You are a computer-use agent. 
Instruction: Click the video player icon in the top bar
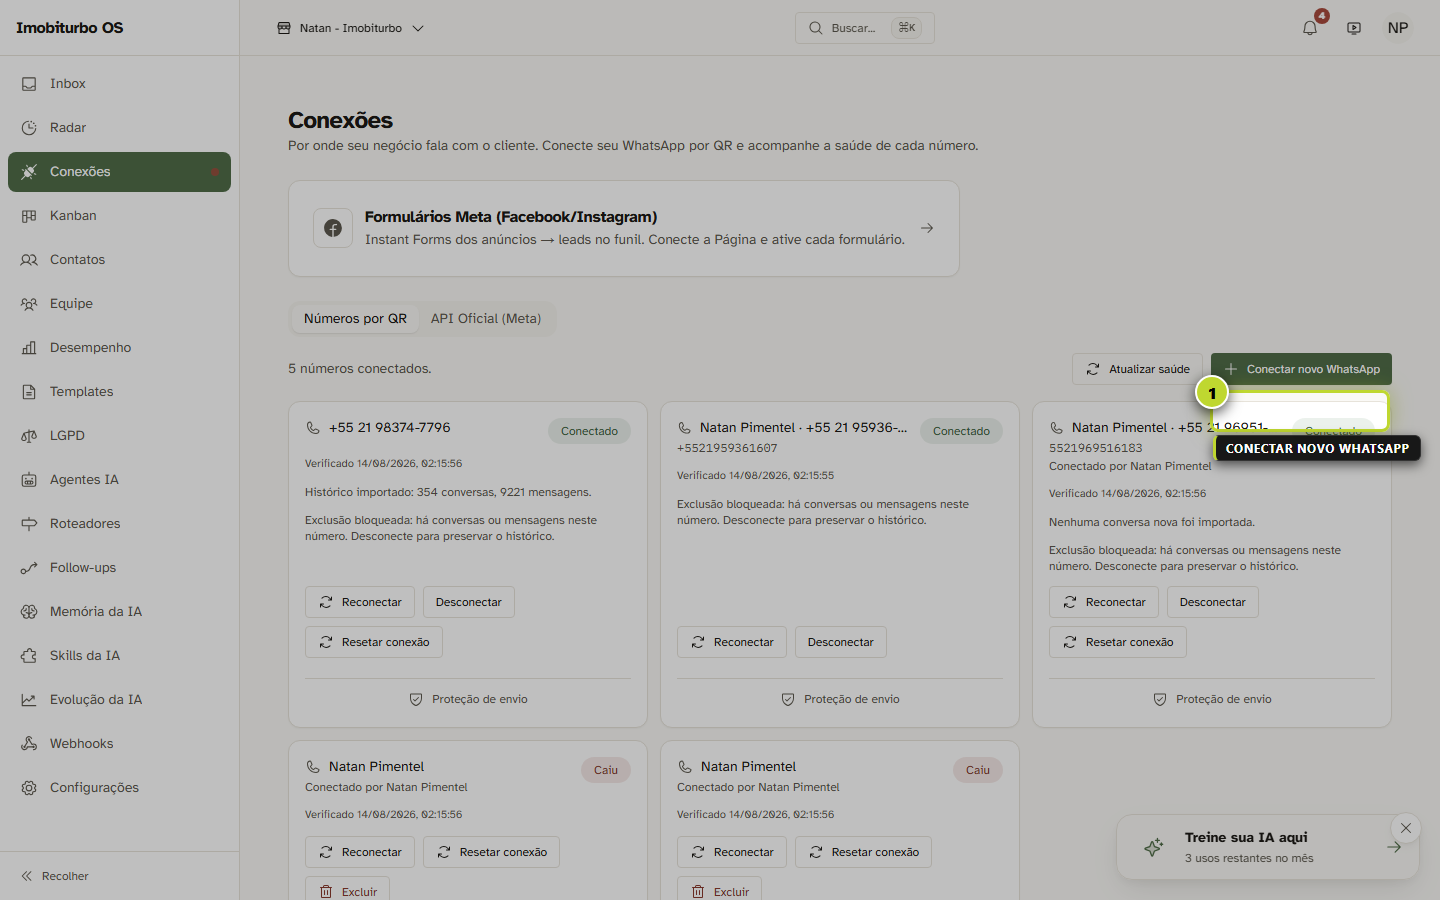pyautogui.click(x=1354, y=28)
